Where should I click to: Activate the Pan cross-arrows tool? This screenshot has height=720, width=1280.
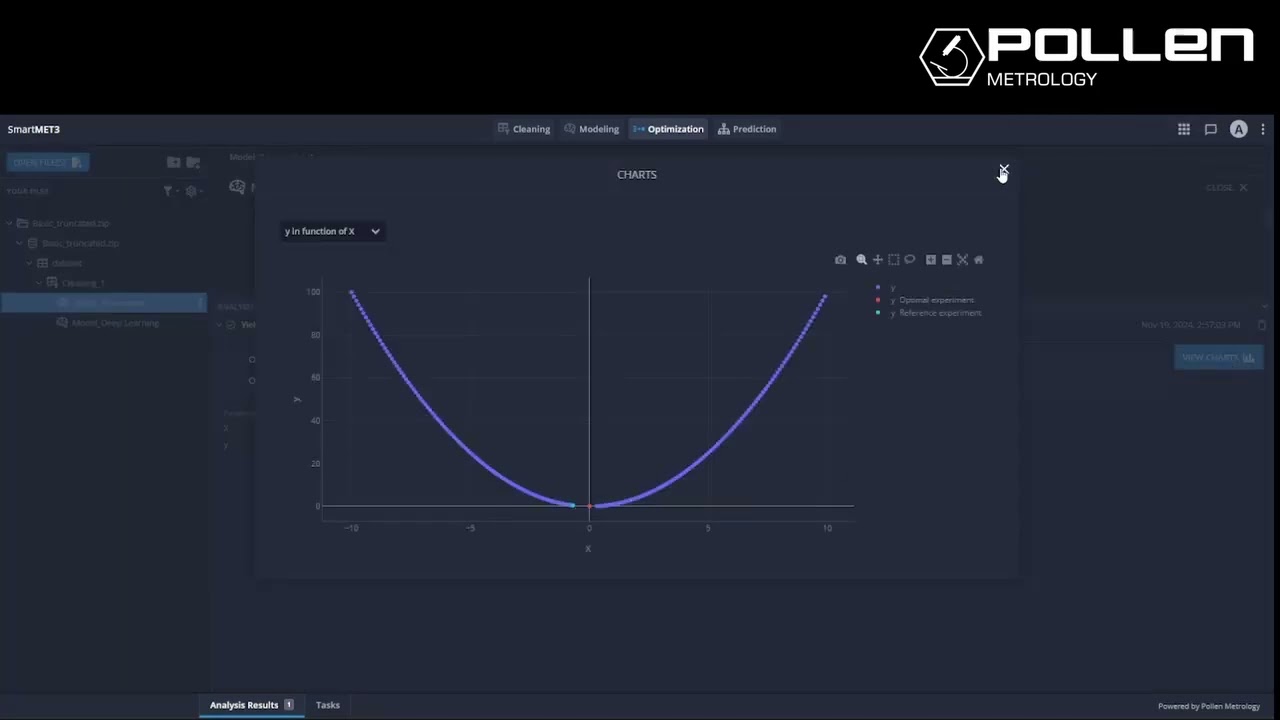pyautogui.click(x=878, y=260)
